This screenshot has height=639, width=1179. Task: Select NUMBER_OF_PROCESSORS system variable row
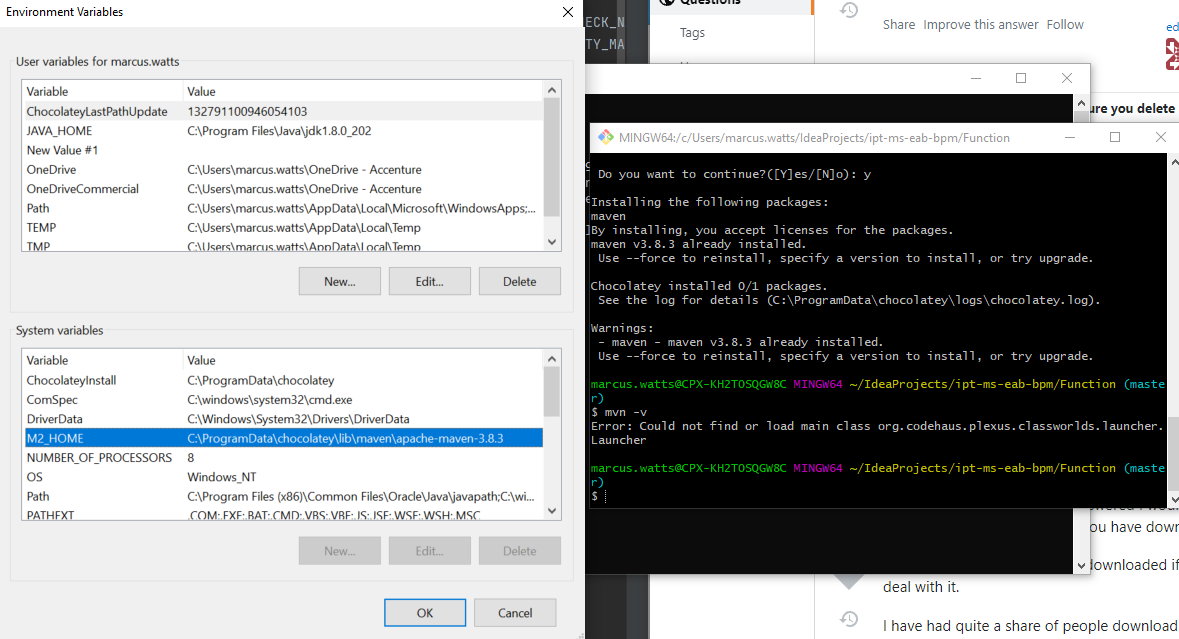[283, 458]
